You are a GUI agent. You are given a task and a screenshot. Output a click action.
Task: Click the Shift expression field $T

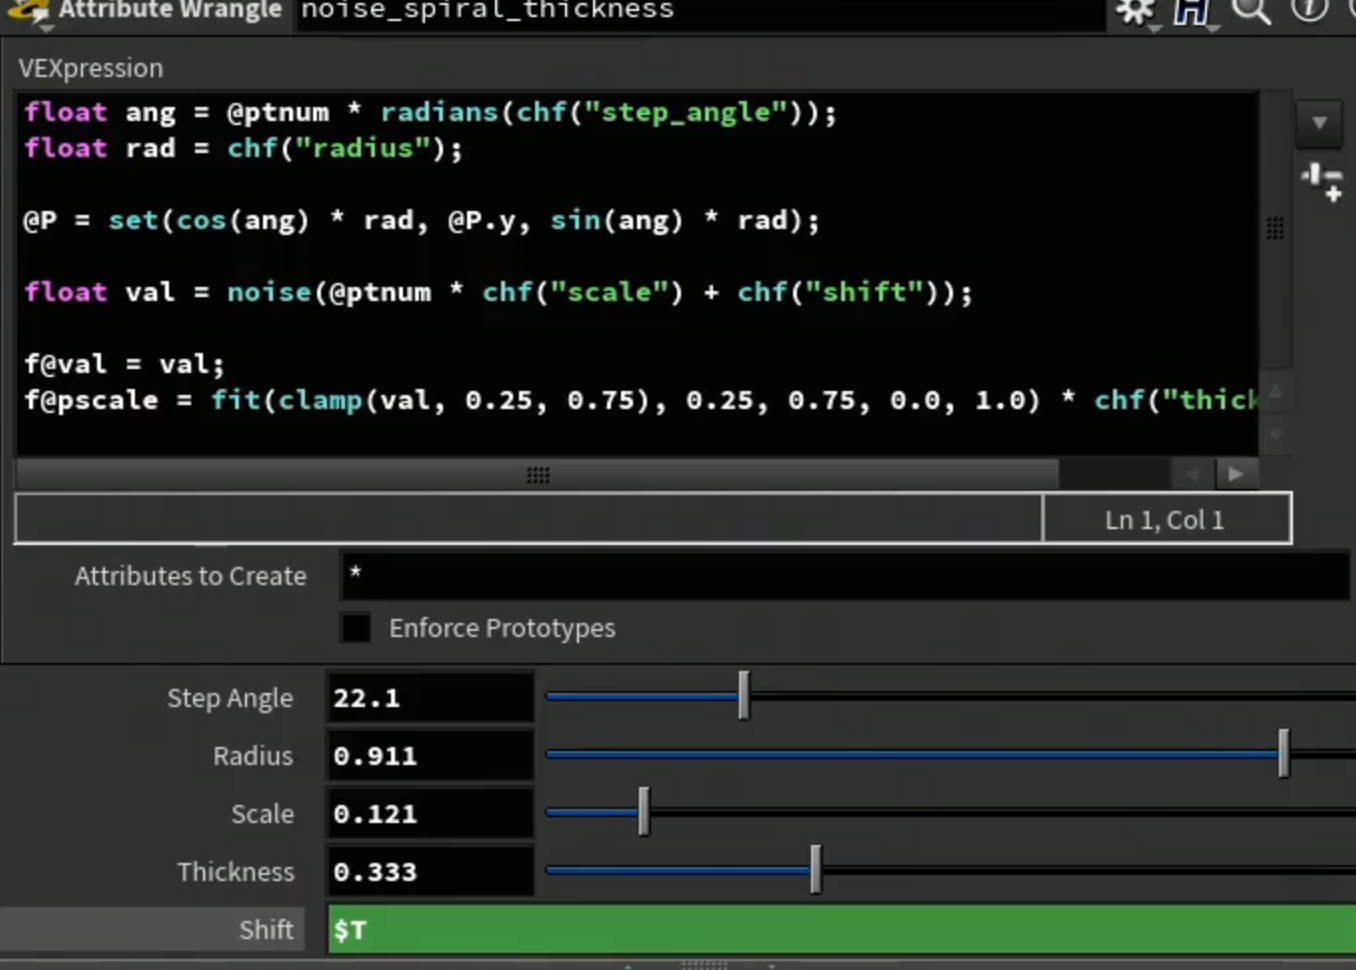842,929
